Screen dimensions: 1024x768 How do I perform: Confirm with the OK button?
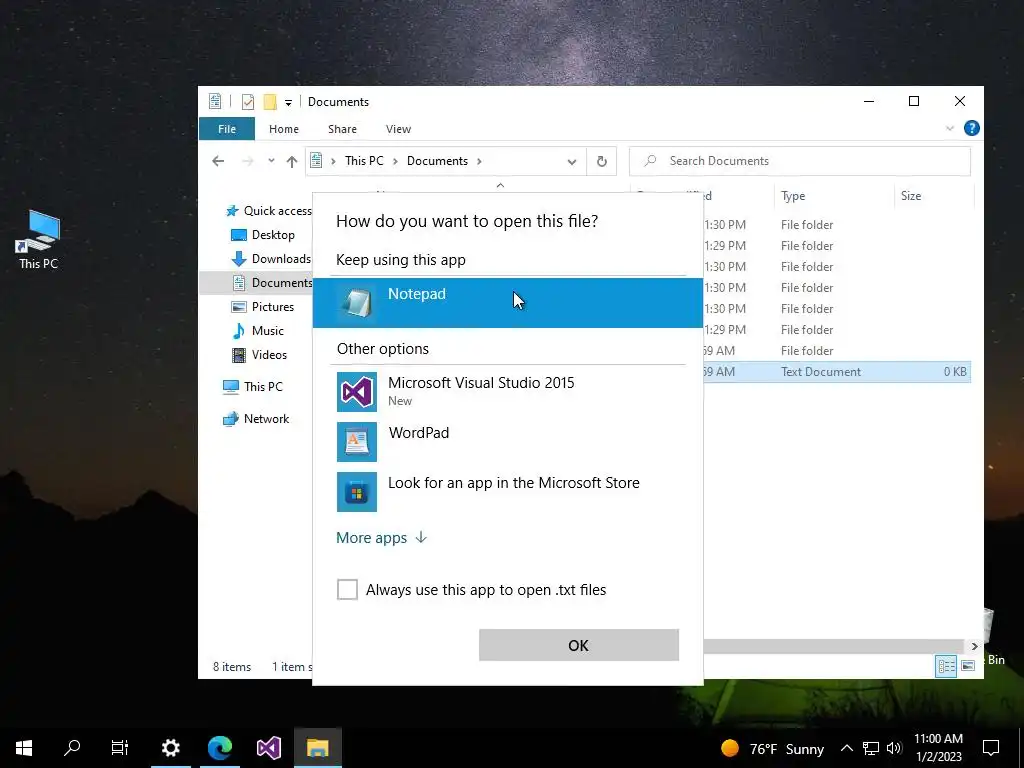click(x=579, y=645)
